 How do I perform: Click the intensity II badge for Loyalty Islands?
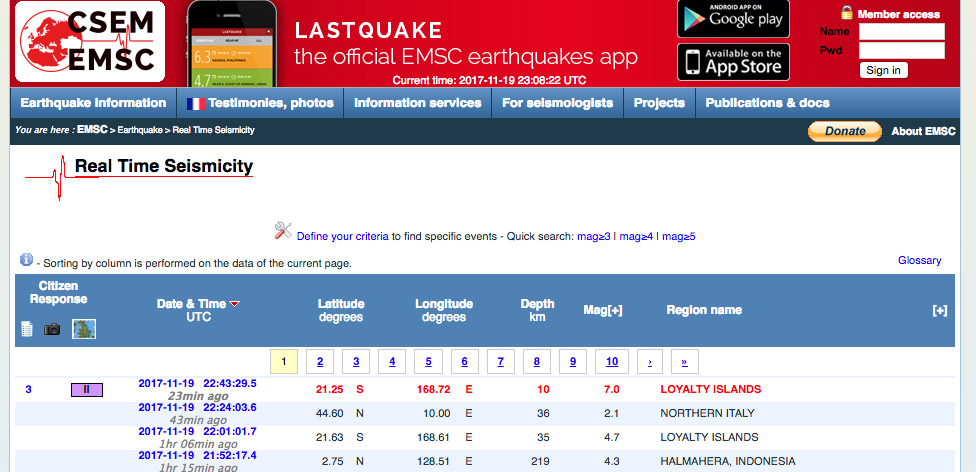pyautogui.click(x=87, y=389)
